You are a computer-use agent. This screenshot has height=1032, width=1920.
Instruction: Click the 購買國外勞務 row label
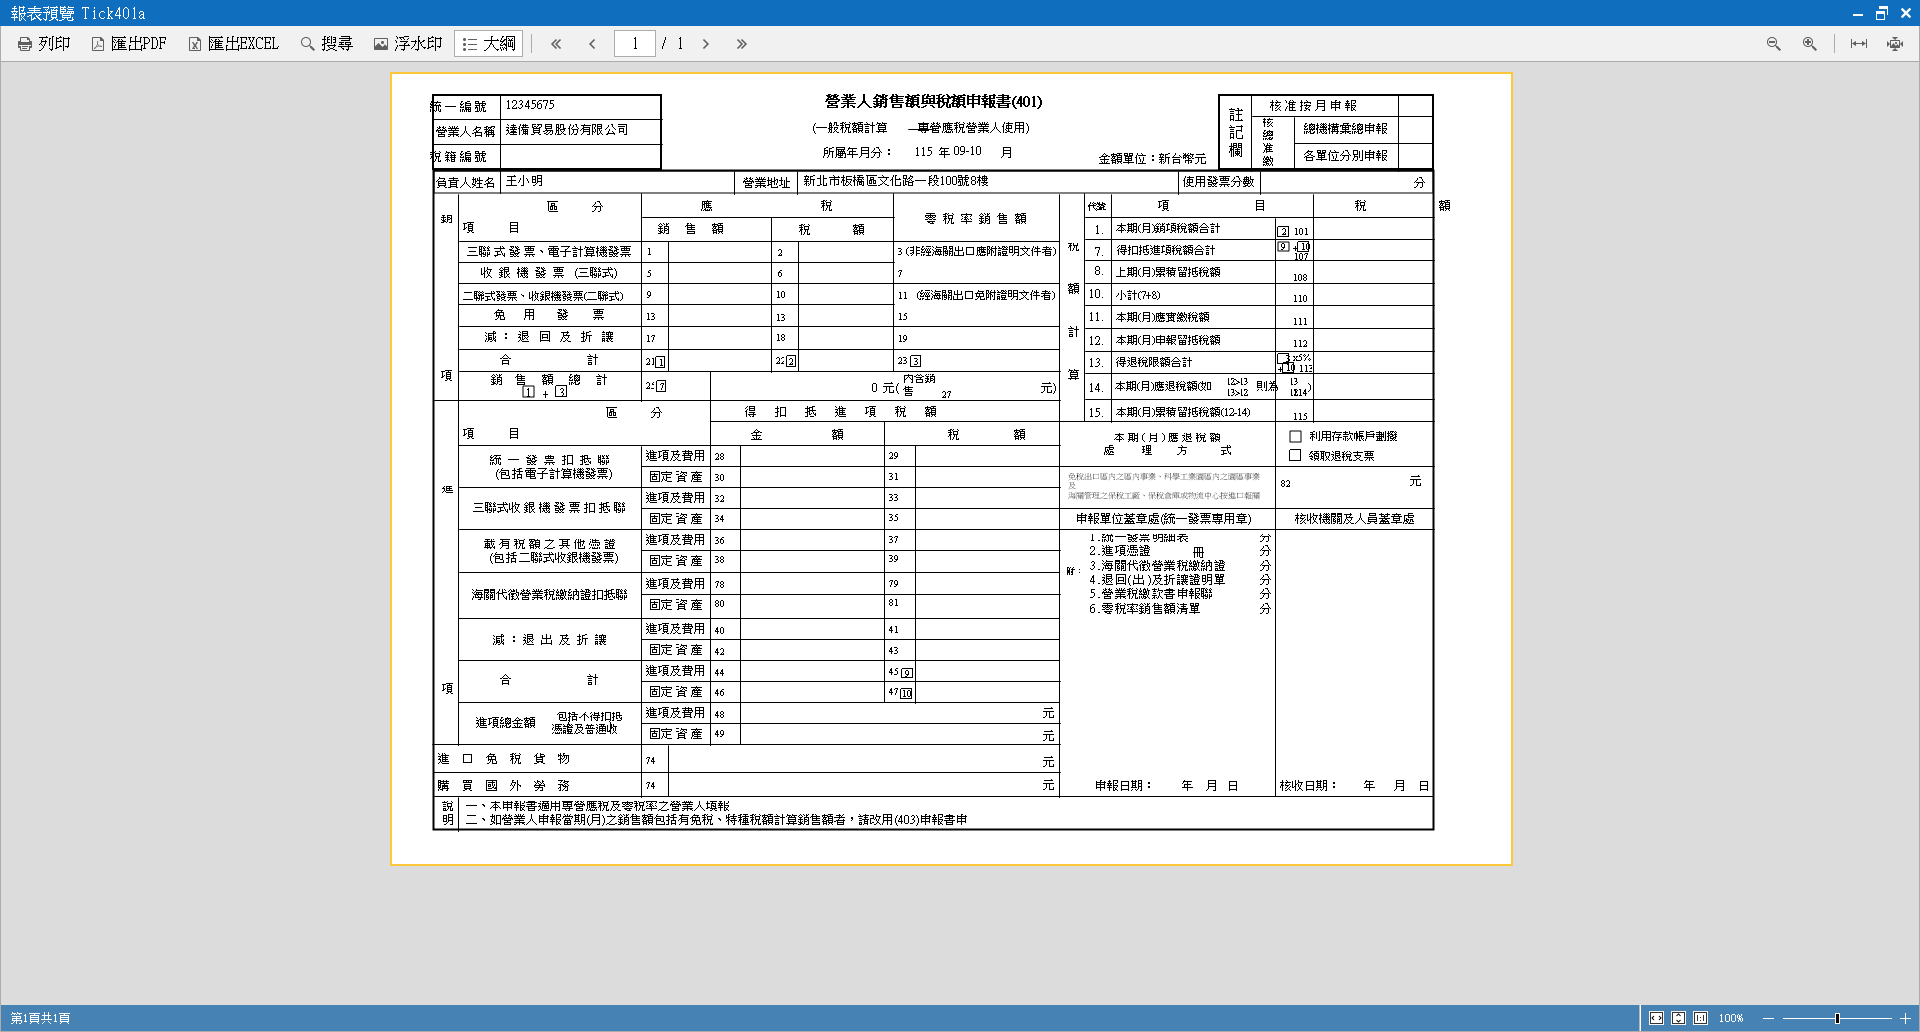[503, 785]
